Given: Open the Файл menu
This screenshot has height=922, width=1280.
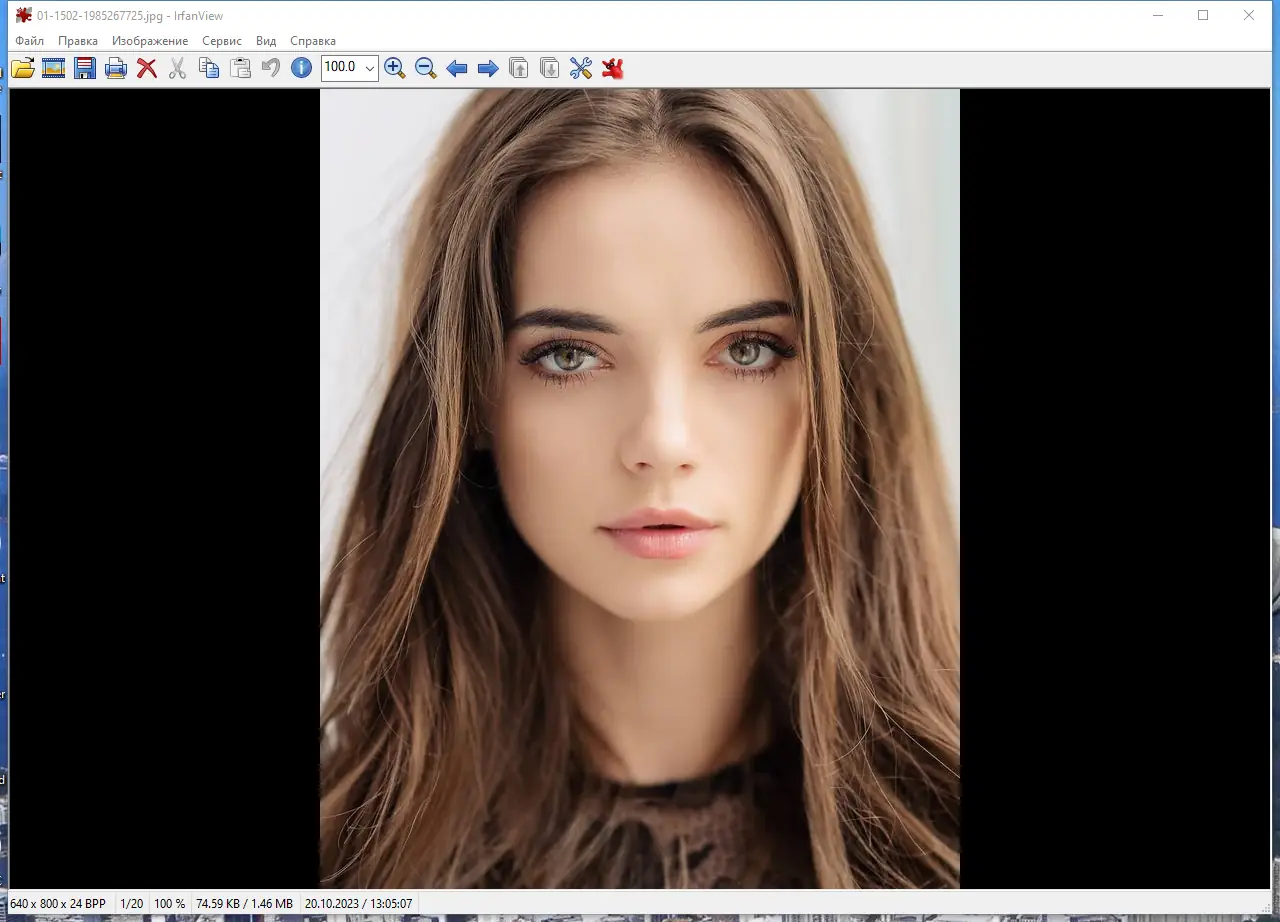Looking at the screenshot, I should tap(30, 41).
